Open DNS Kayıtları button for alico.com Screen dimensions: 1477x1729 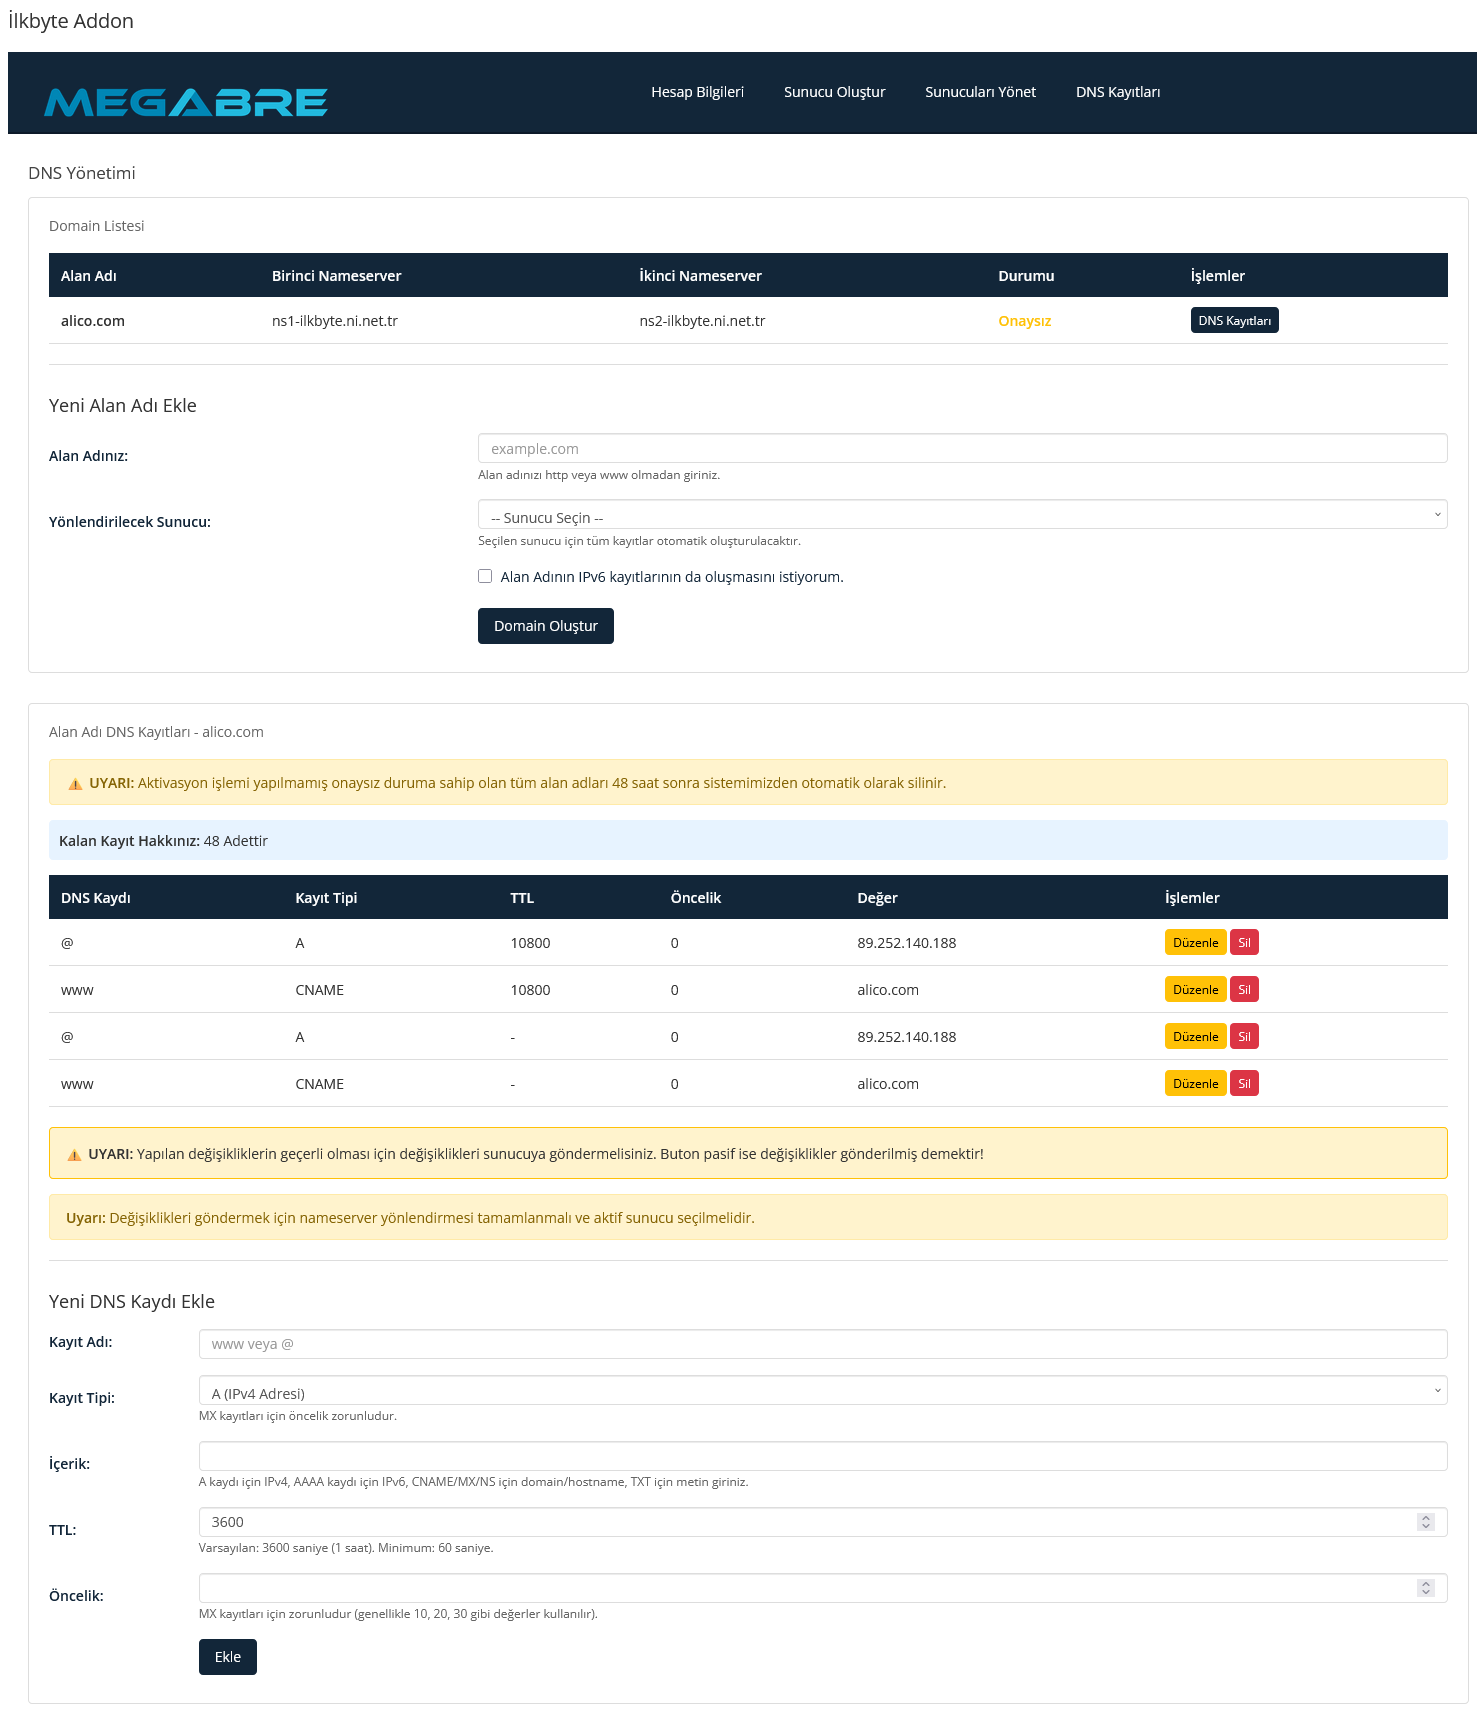[x=1234, y=321]
